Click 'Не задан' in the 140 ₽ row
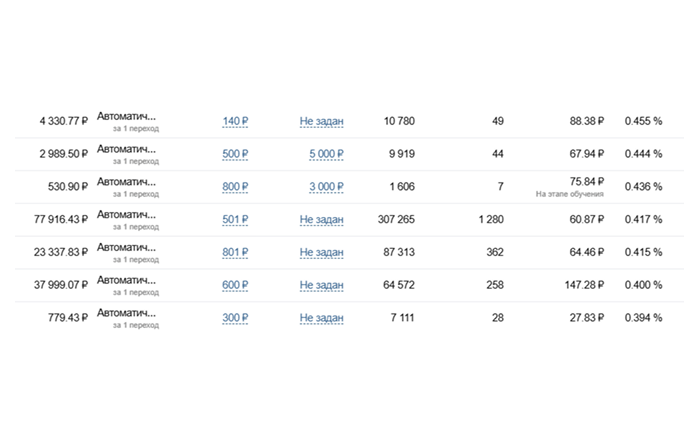Image resolution: width=700 pixels, height=440 pixels. pyautogui.click(x=321, y=121)
